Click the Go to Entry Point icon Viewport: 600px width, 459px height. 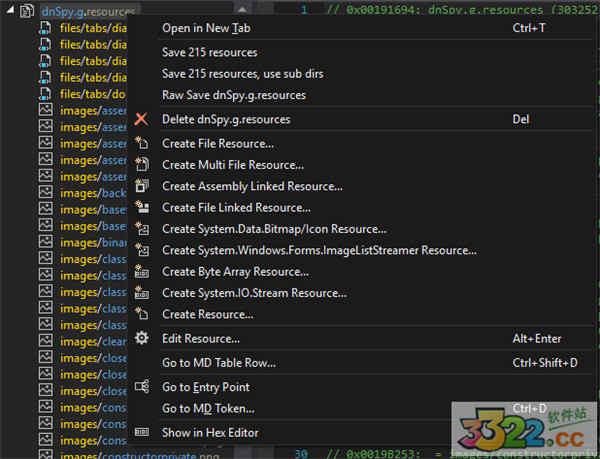coord(142,387)
